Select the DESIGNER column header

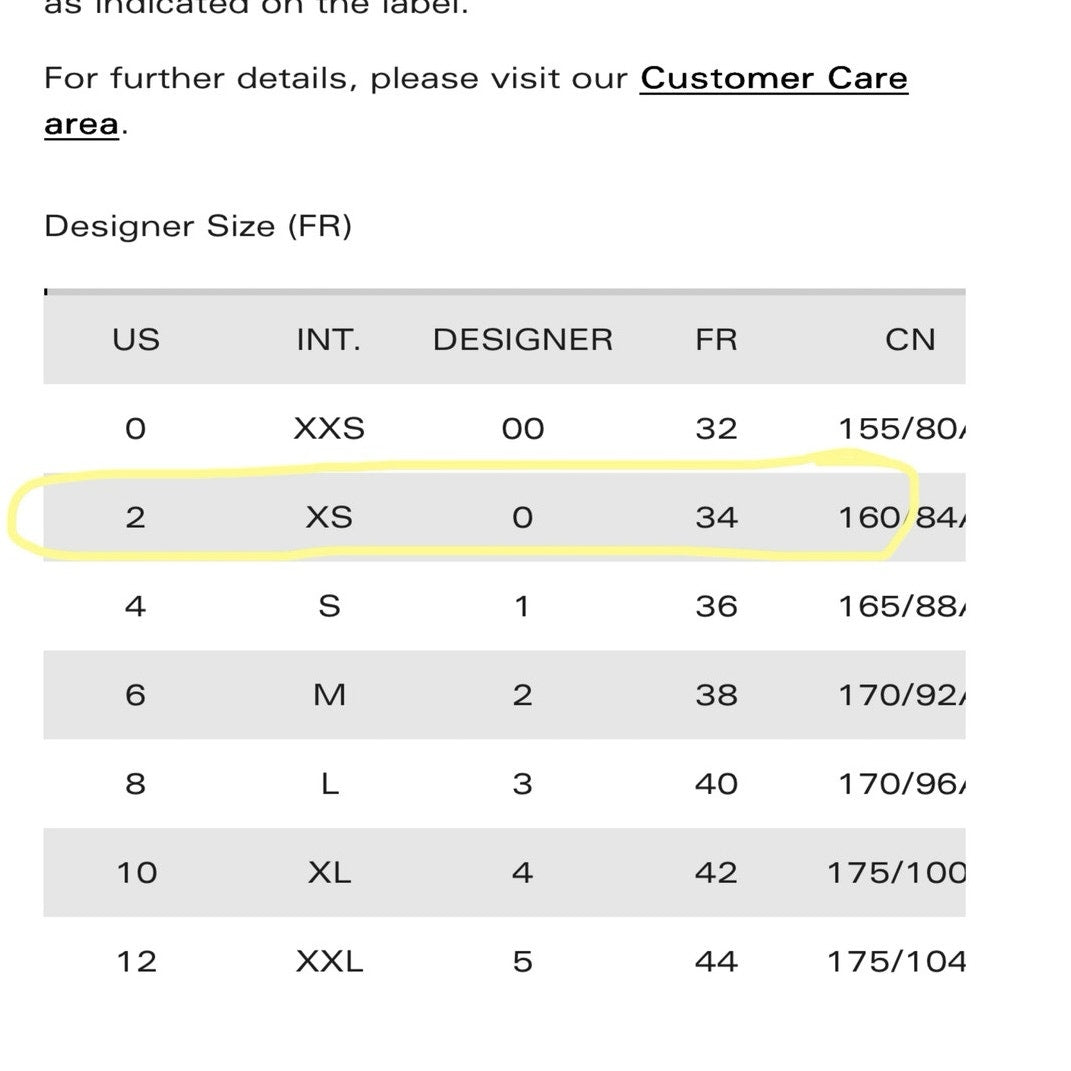tap(522, 340)
